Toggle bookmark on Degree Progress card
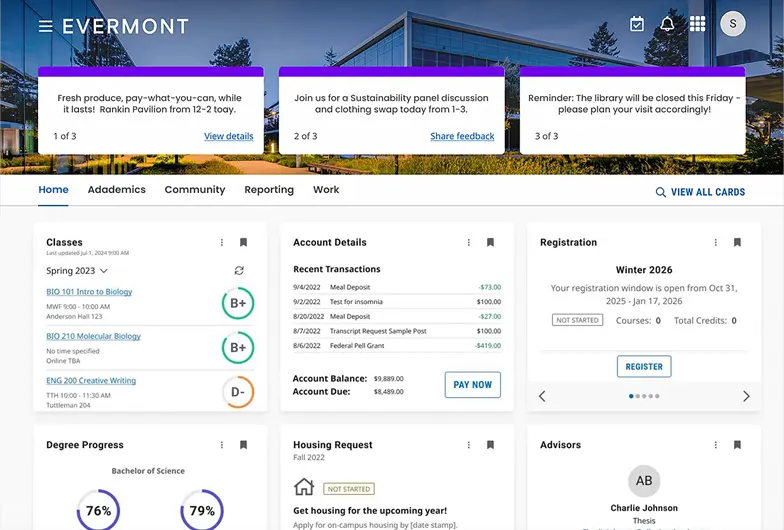Image resolution: width=784 pixels, height=530 pixels. coord(244,445)
